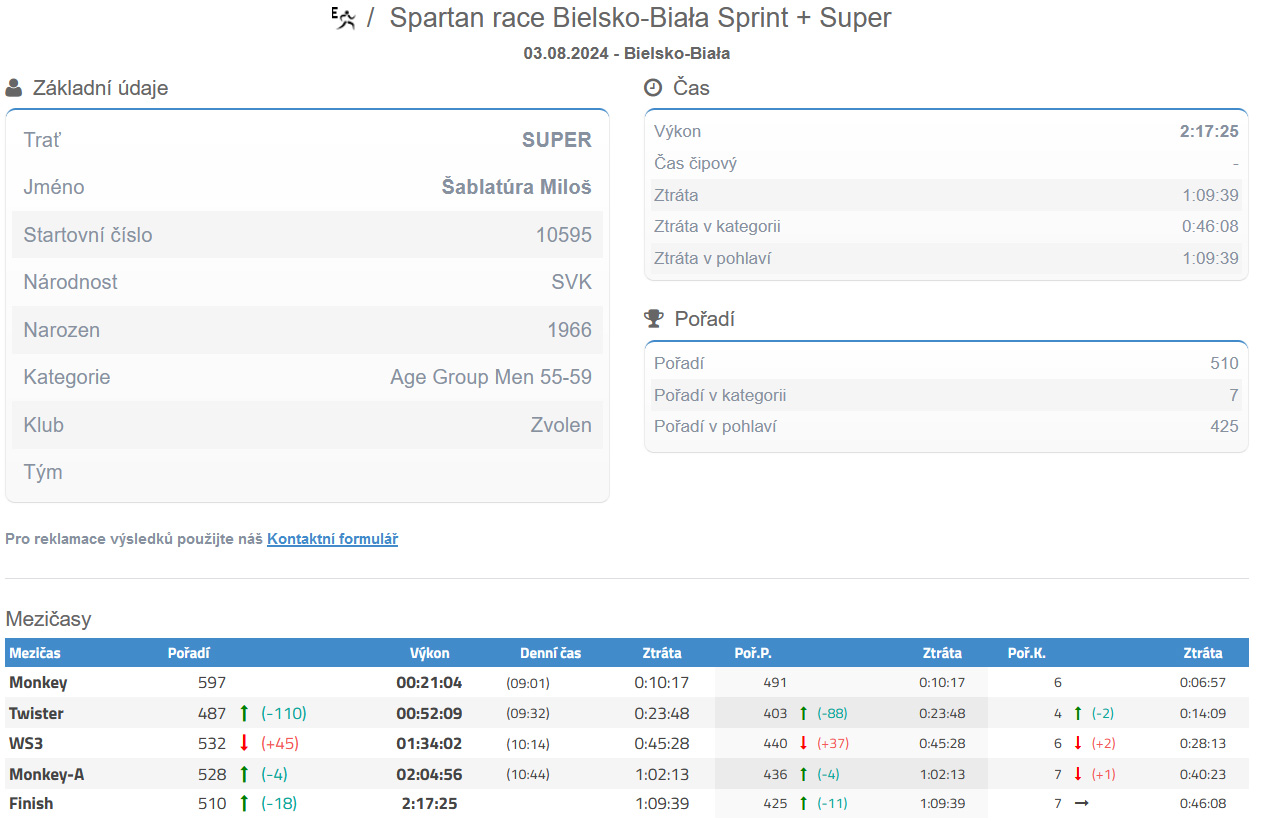
Task: Click the green up arrow in the Twister Pořadí cell
Action: pos(244,713)
